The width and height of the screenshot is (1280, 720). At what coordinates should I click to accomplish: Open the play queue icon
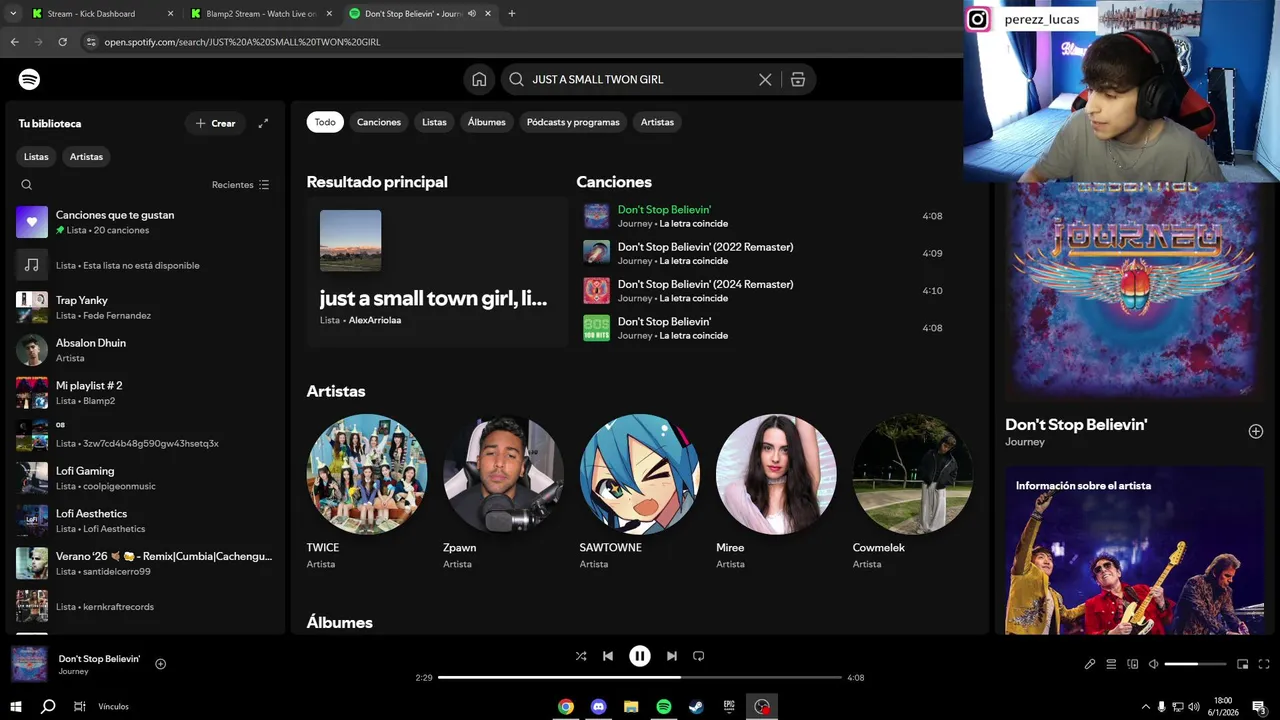click(x=1111, y=664)
